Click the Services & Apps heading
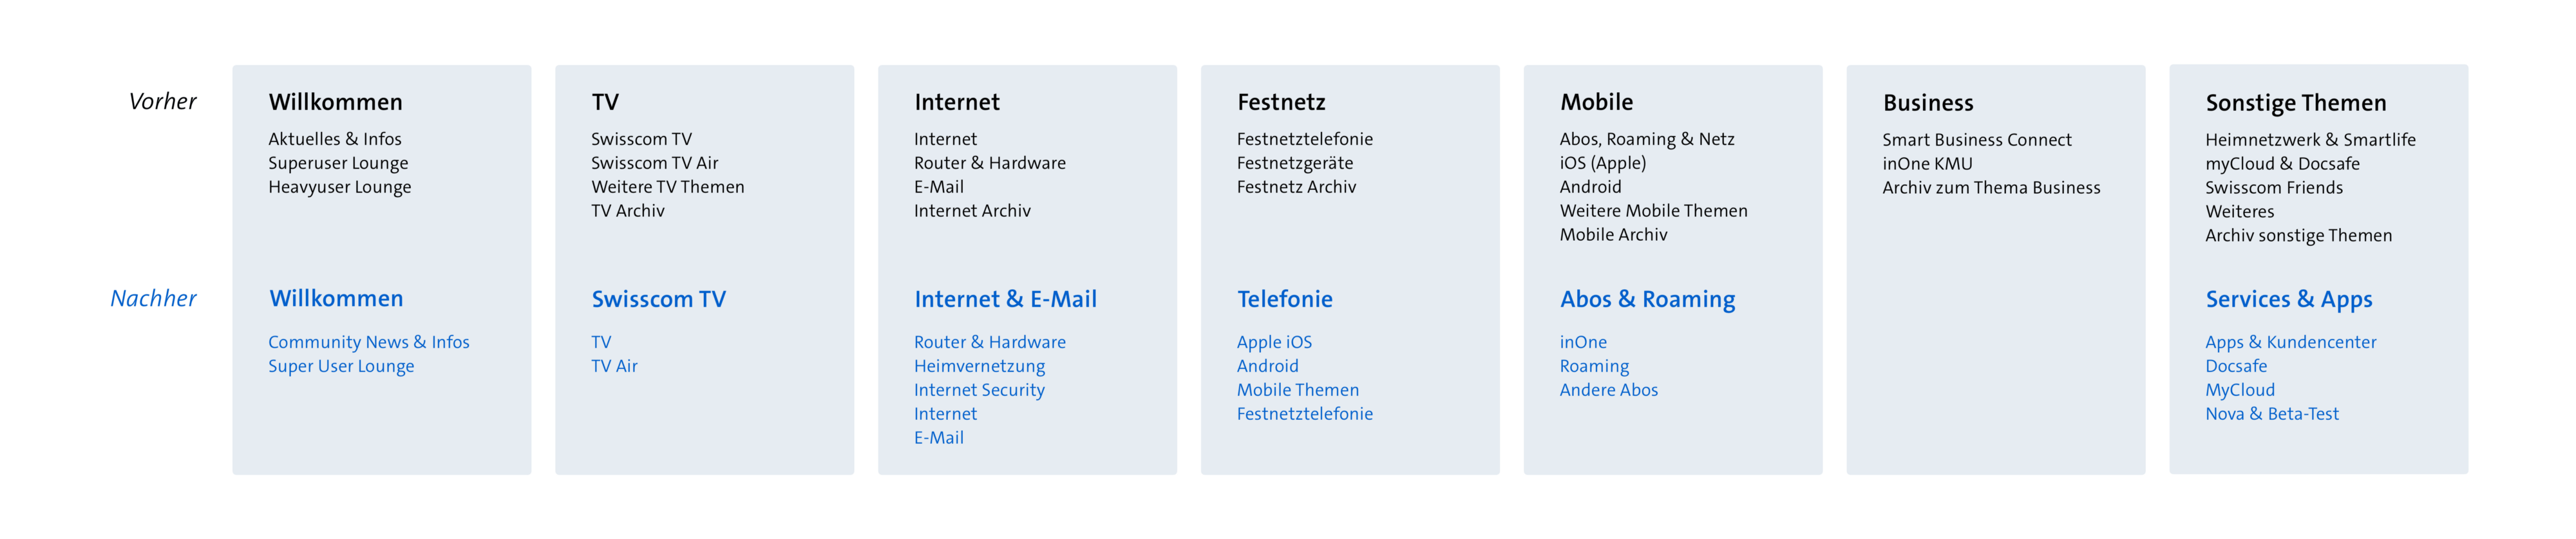Viewport: 2576px width, 539px height. [x=2288, y=299]
